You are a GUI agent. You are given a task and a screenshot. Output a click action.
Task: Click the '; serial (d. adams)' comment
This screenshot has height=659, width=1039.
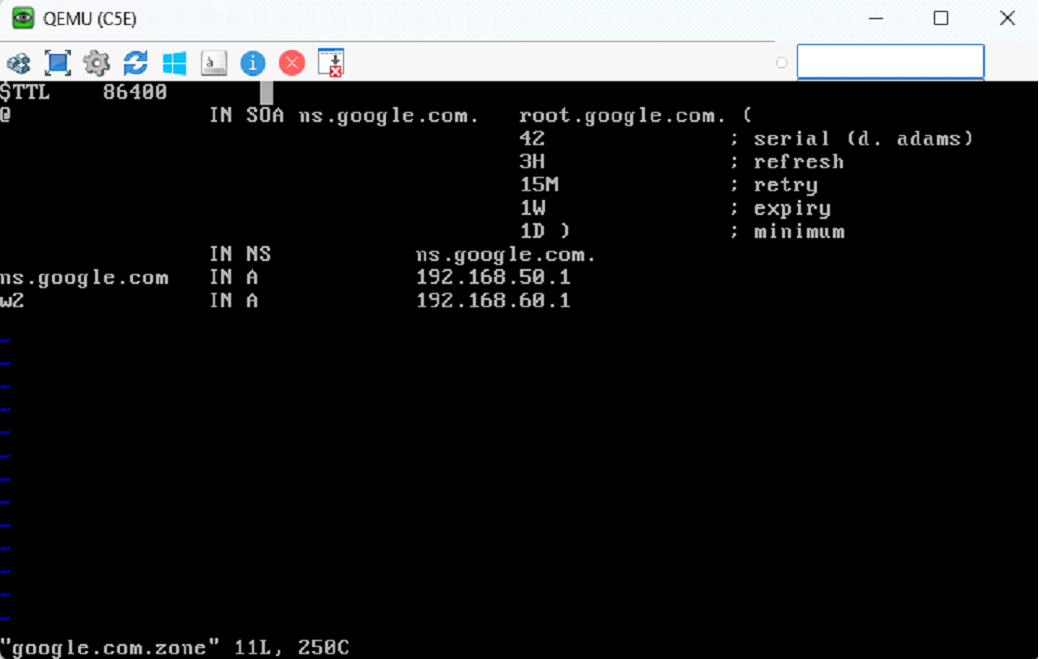coord(851,139)
